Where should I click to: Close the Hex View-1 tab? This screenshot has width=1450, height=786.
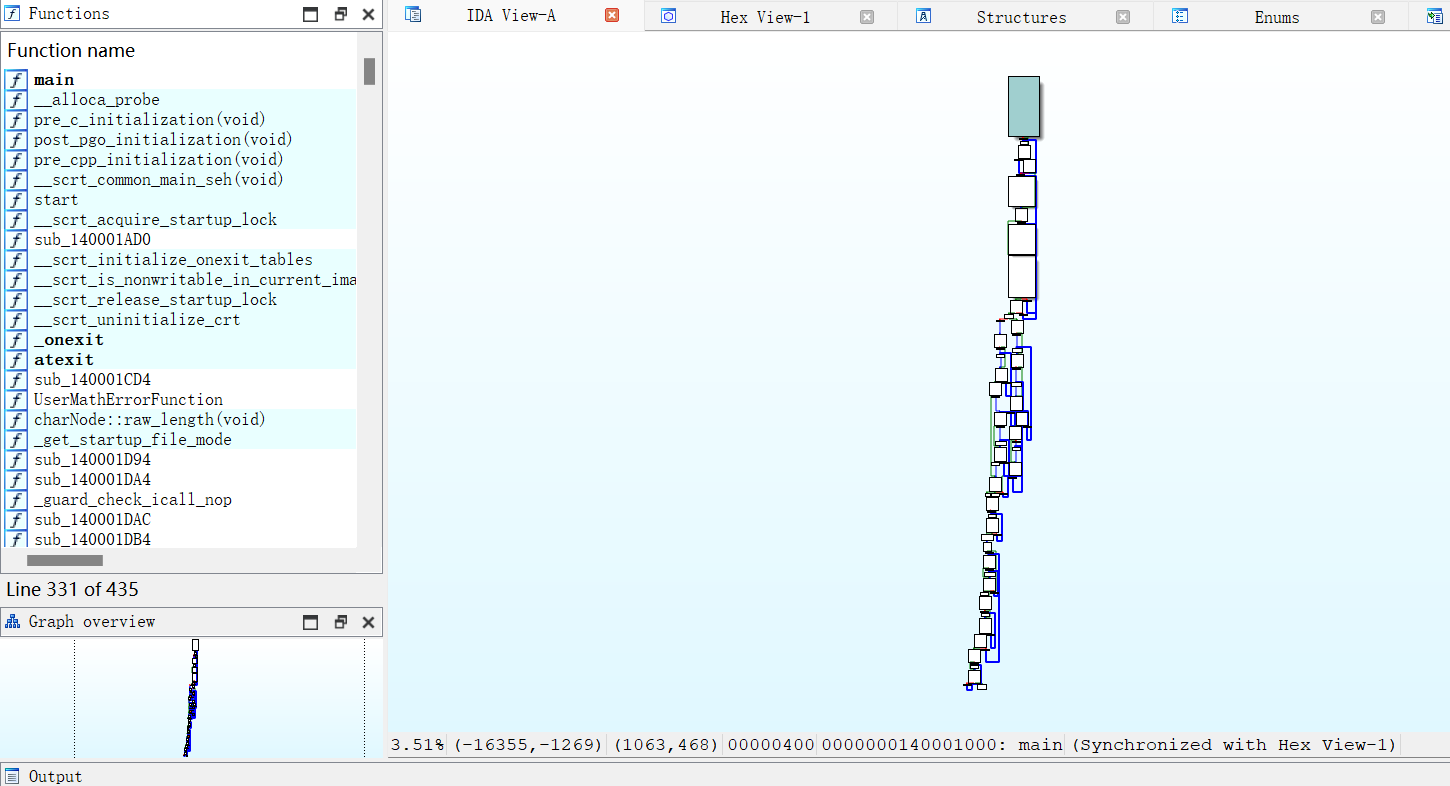[867, 17]
